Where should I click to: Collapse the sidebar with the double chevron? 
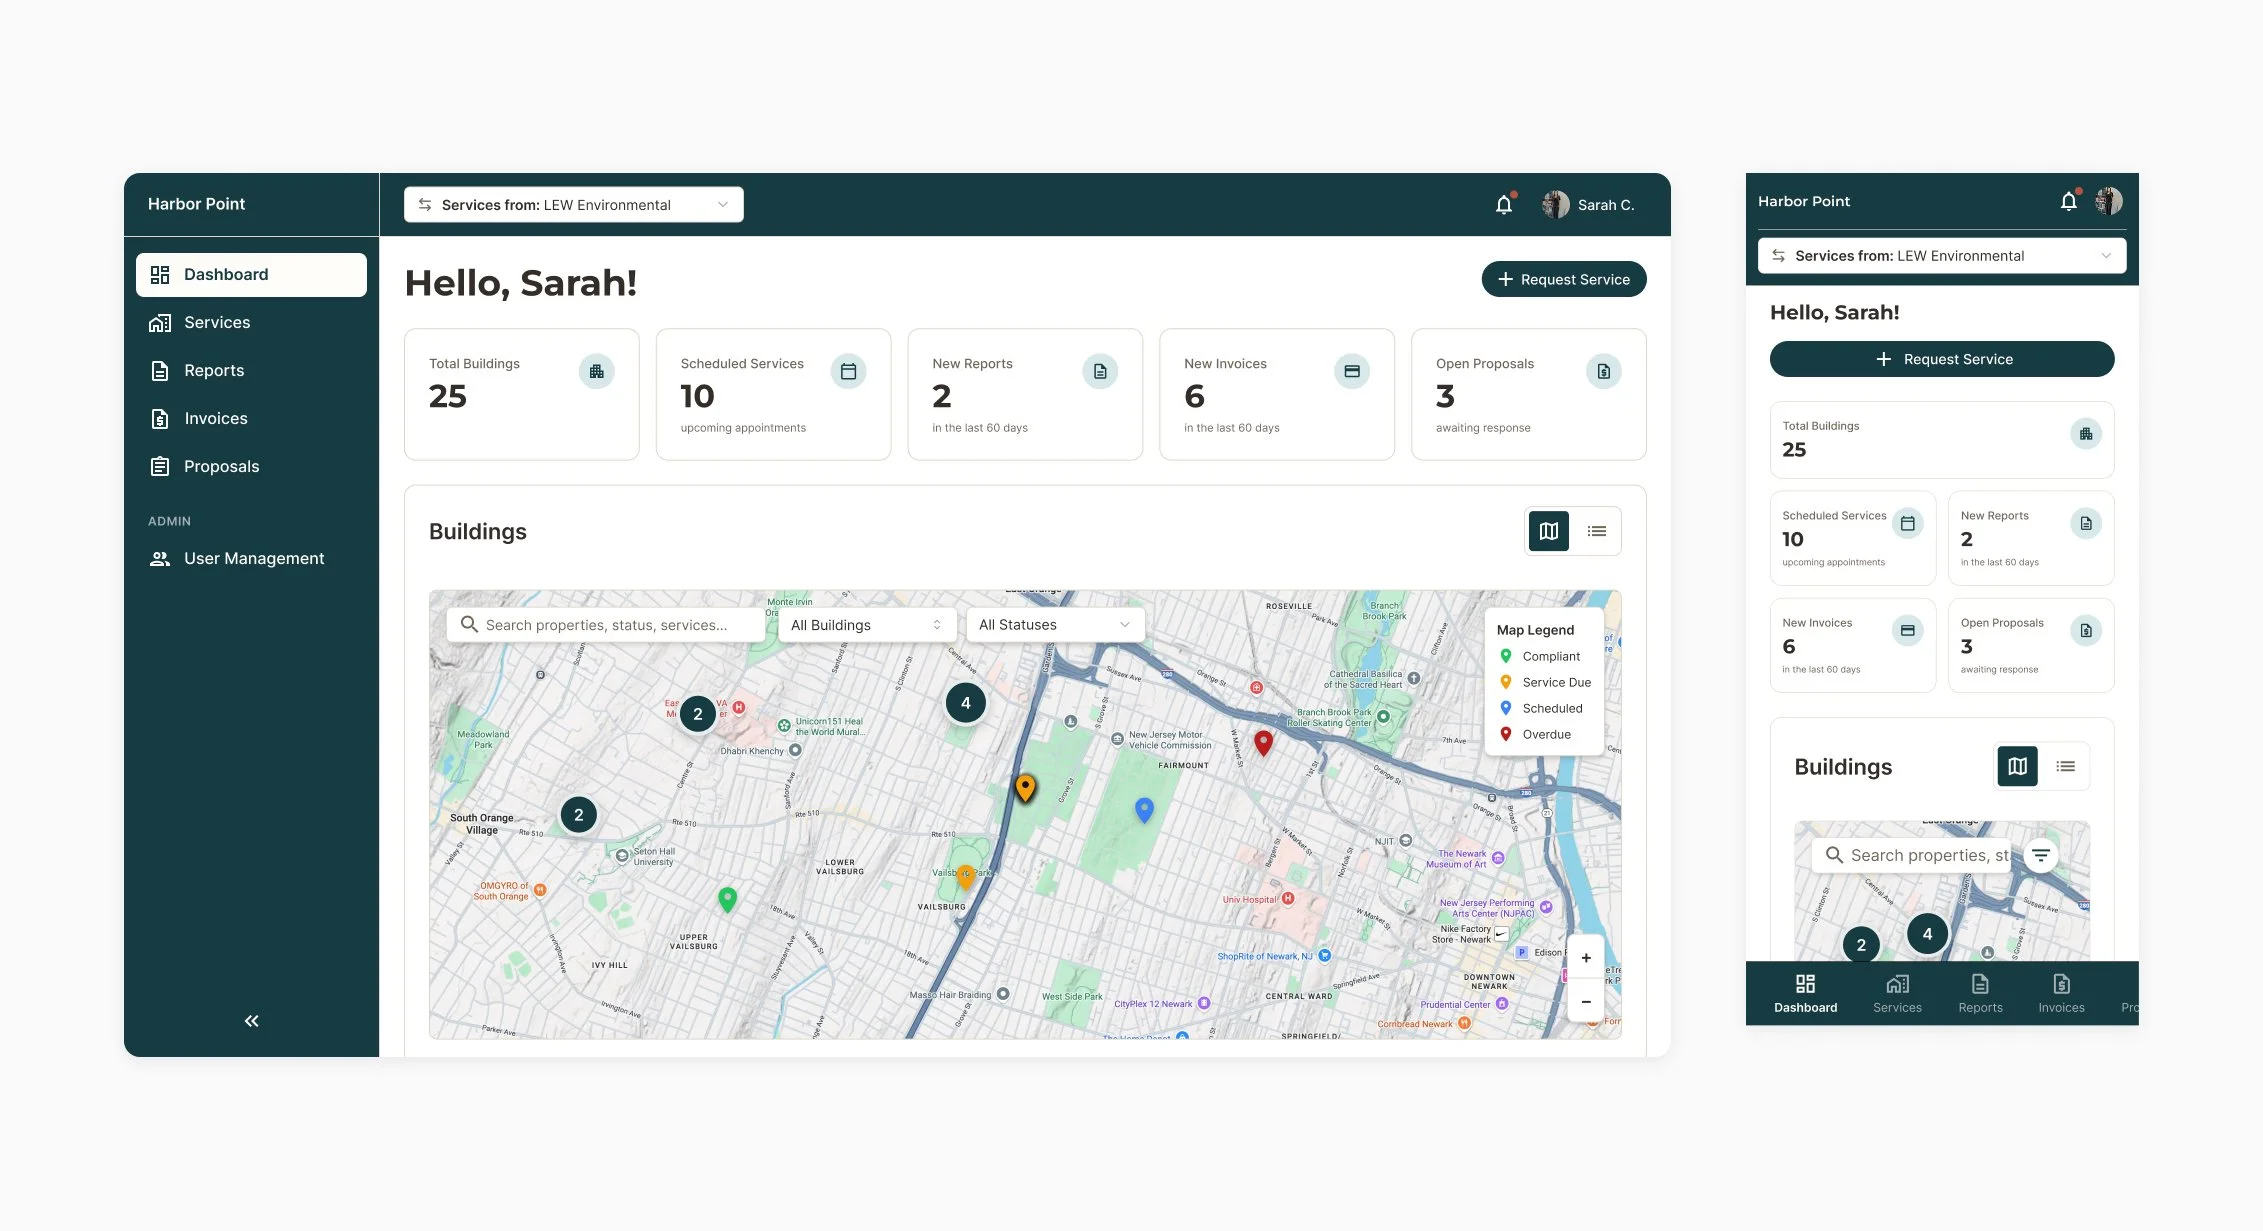click(x=251, y=1021)
